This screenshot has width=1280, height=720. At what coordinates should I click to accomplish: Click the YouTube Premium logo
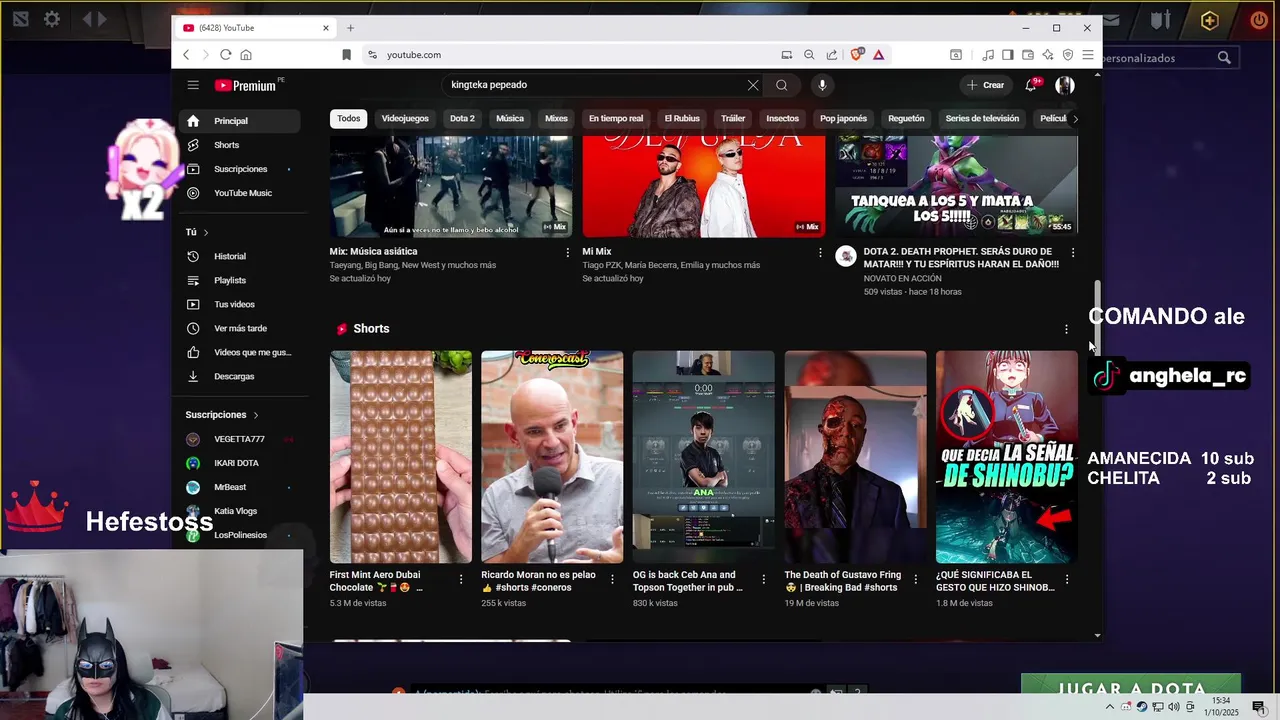point(245,86)
